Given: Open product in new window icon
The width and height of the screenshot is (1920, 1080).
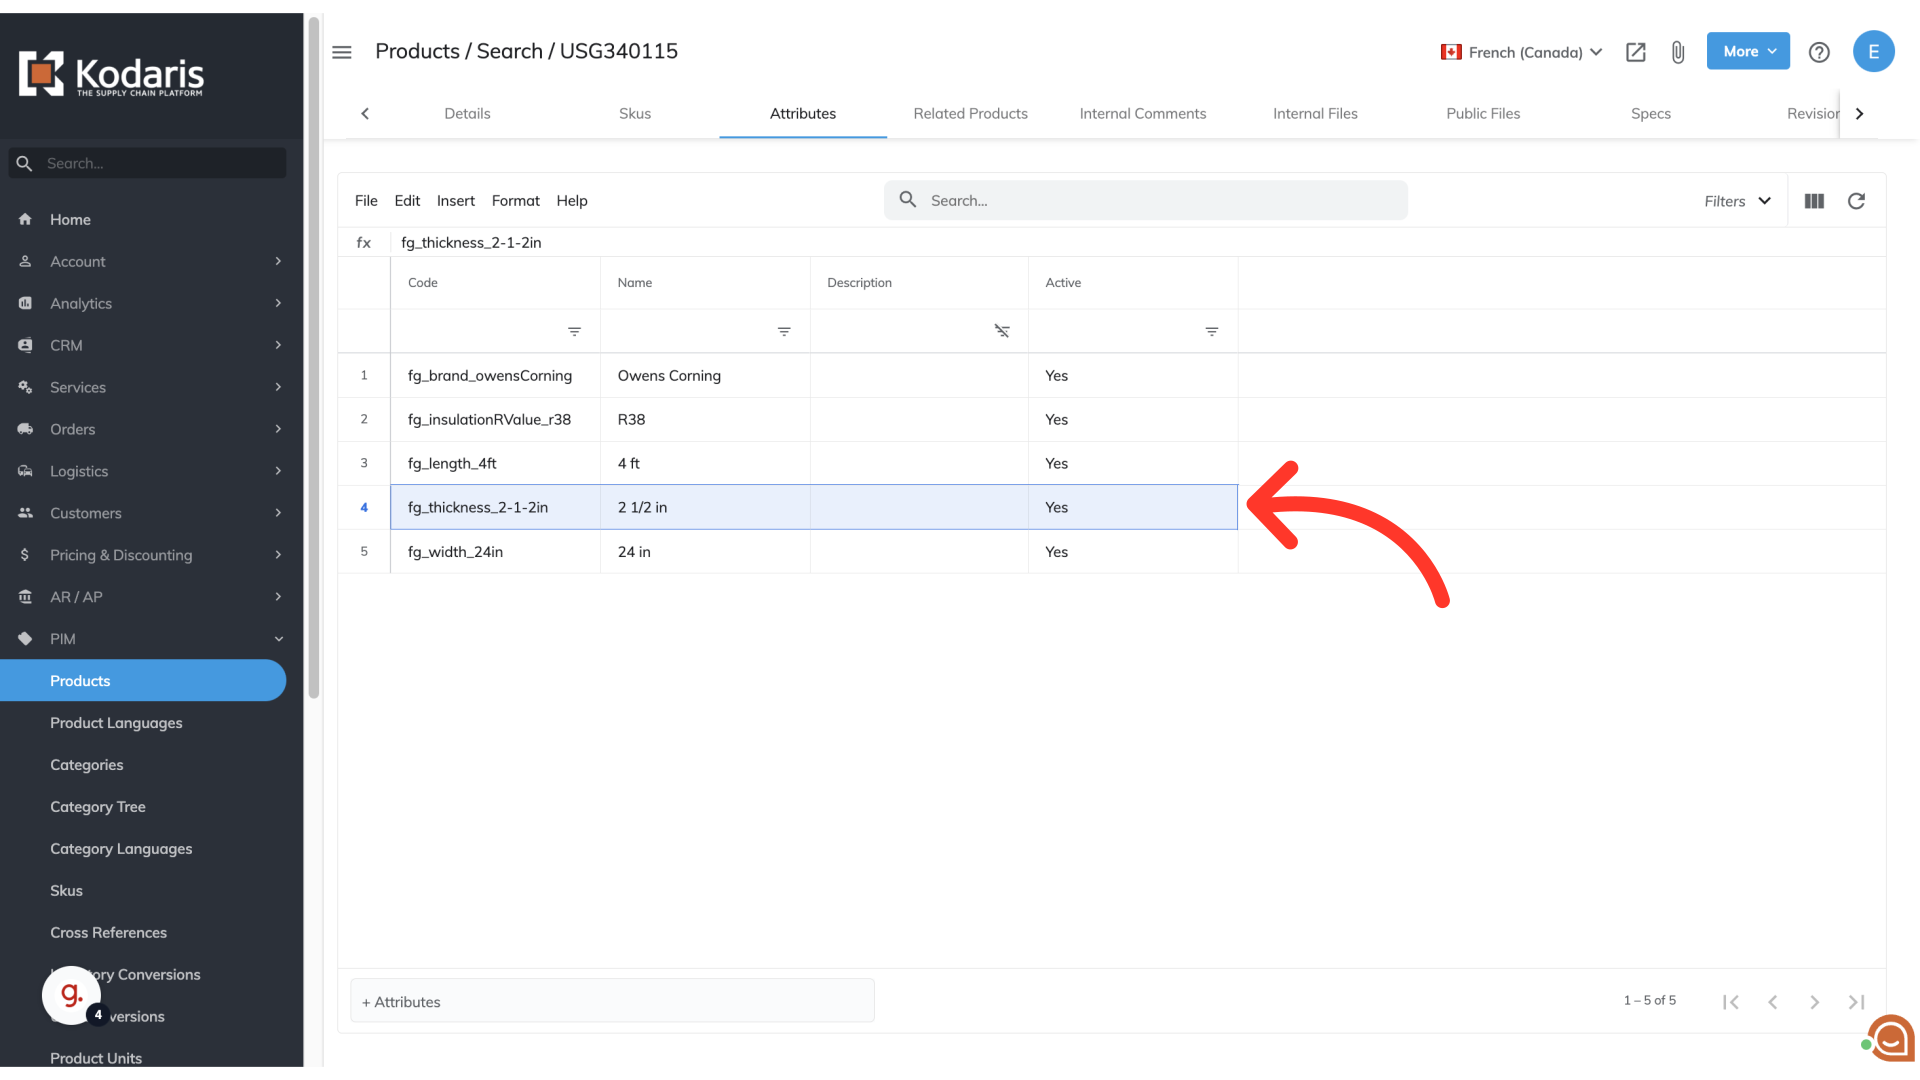Looking at the screenshot, I should pos(1636,52).
